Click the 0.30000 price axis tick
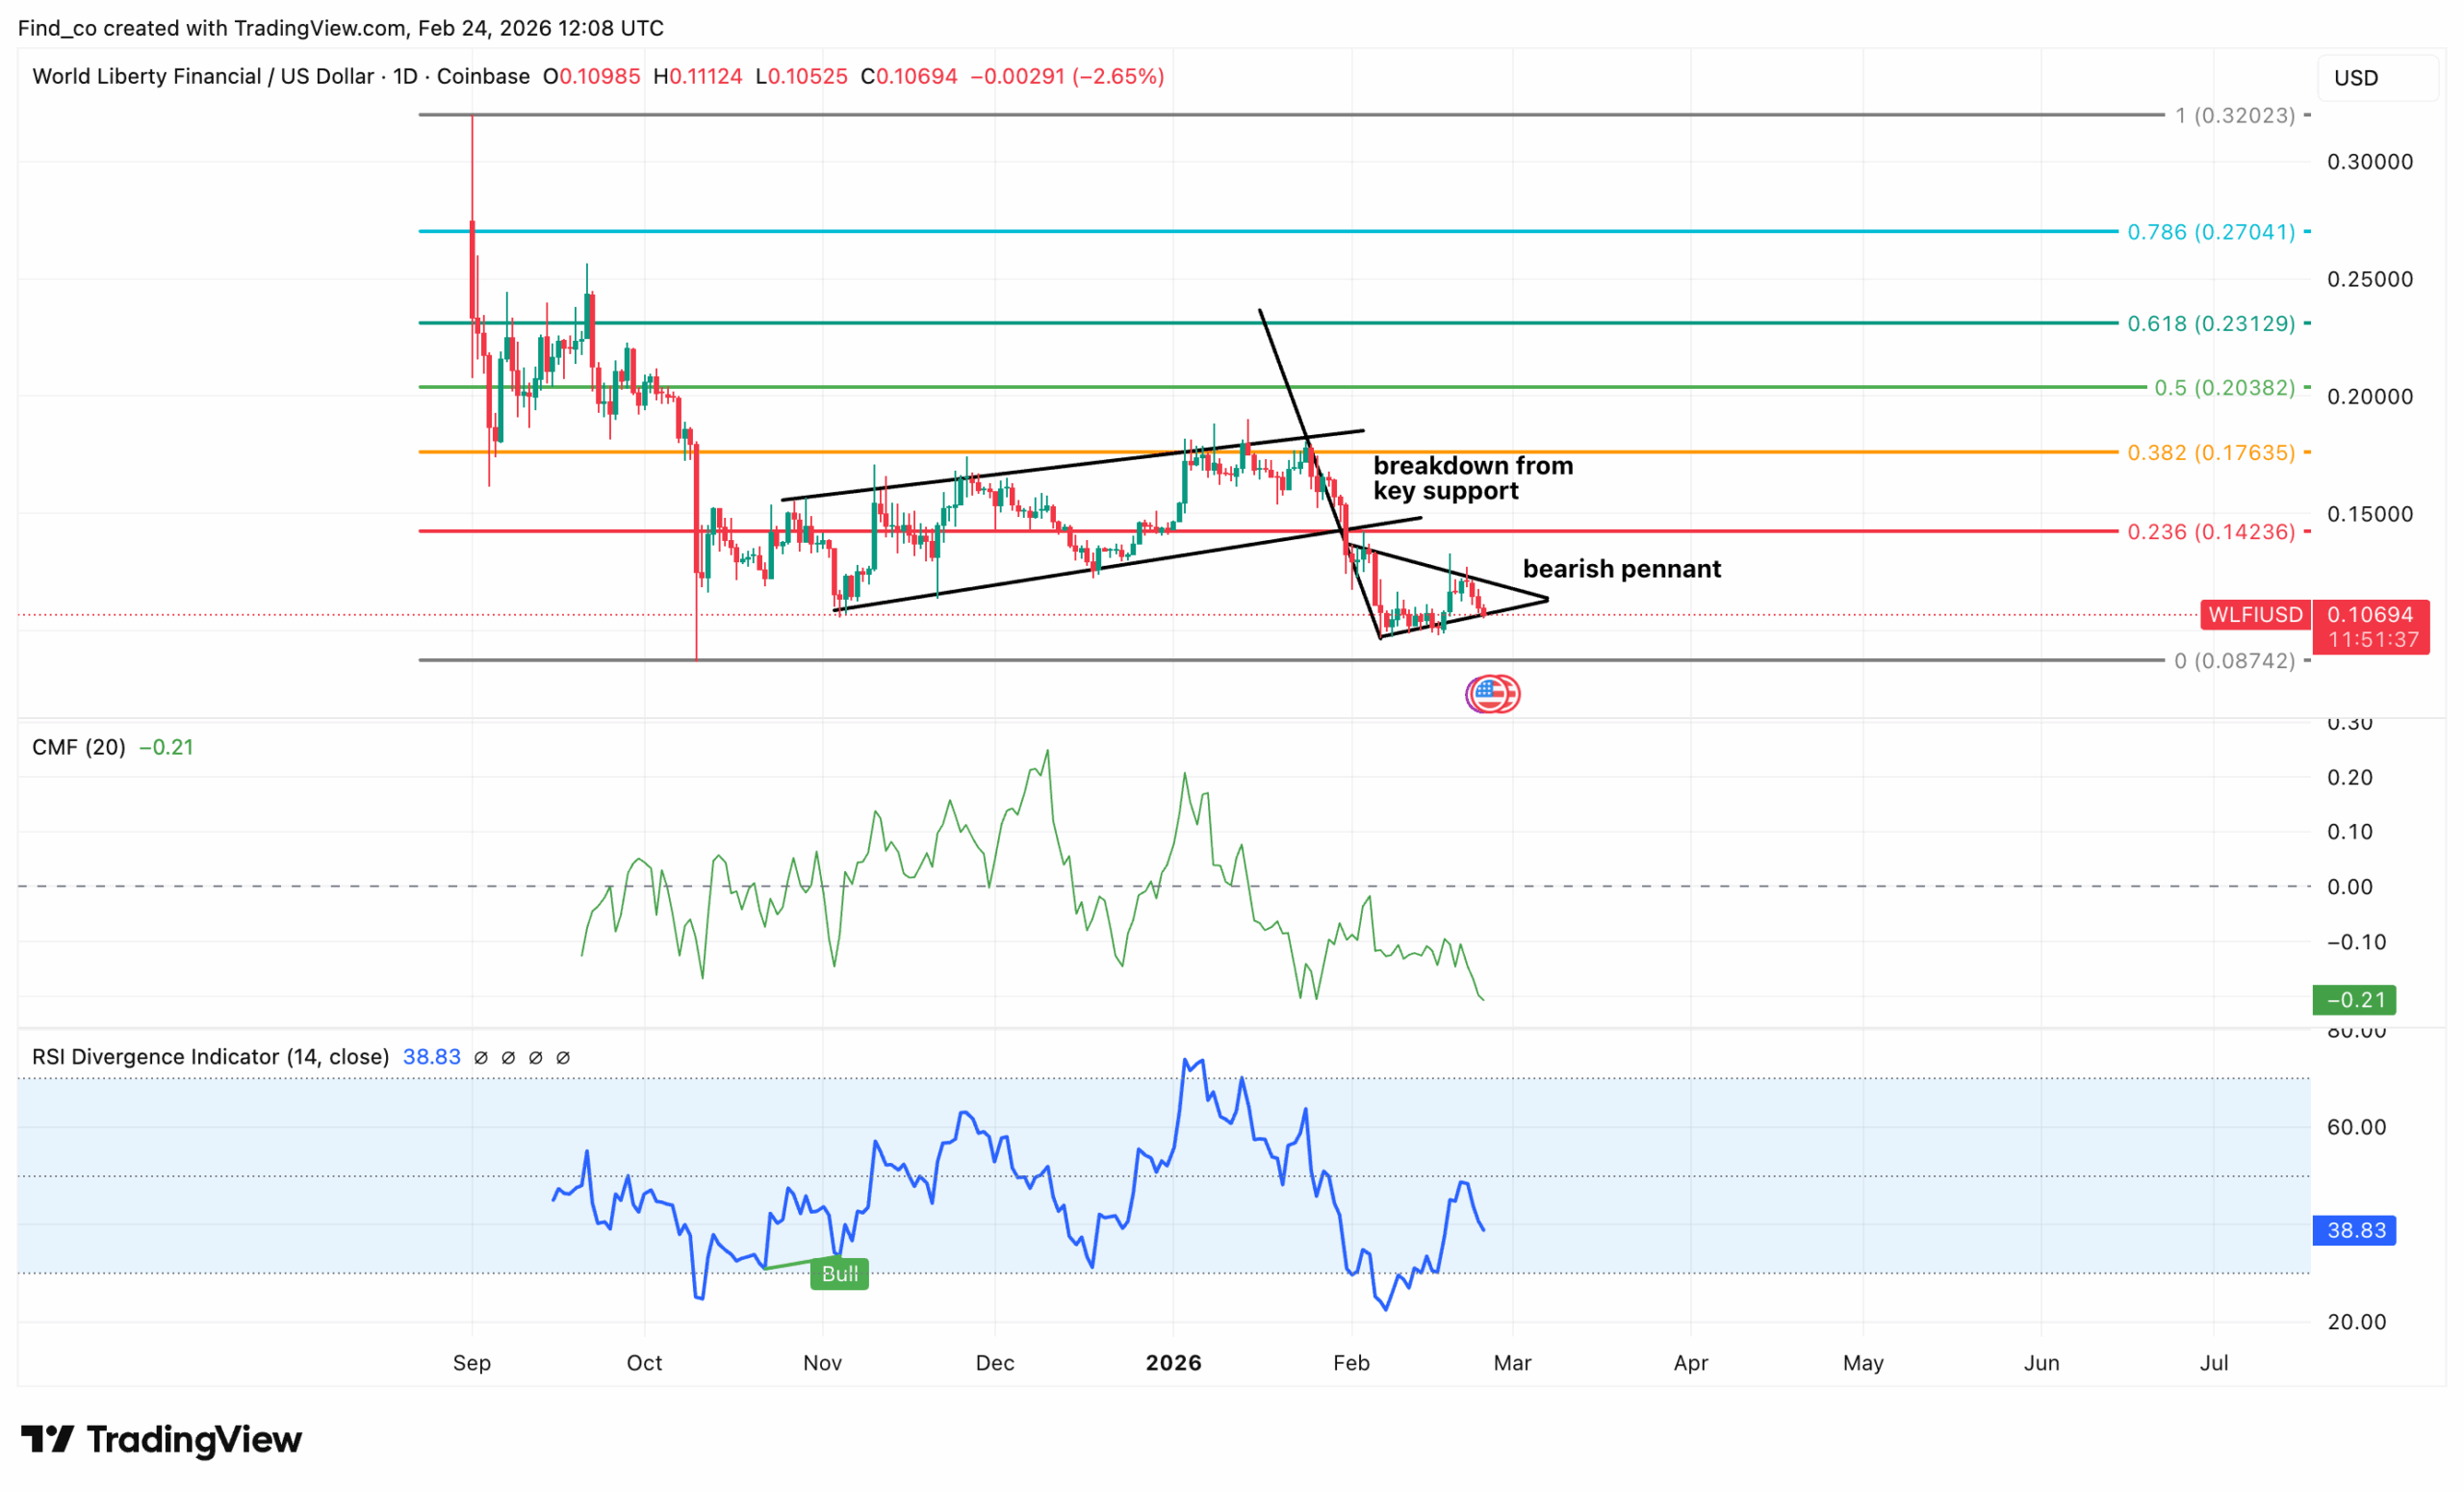 (x=2370, y=162)
